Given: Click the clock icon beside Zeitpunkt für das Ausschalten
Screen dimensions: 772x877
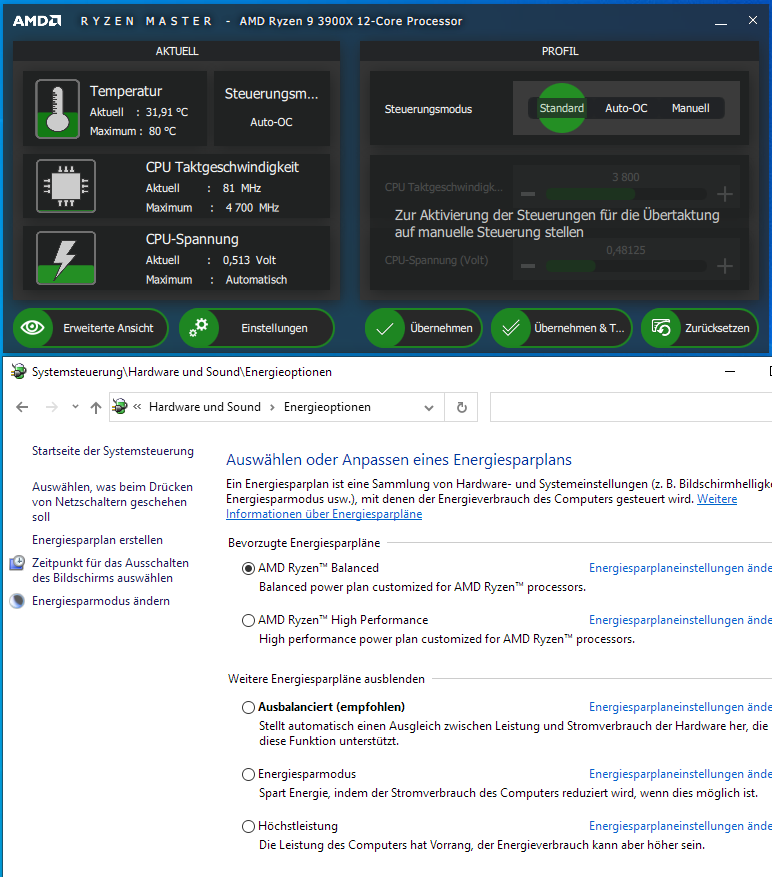Looking at the screenshot, I should click(x=17, y=563).
